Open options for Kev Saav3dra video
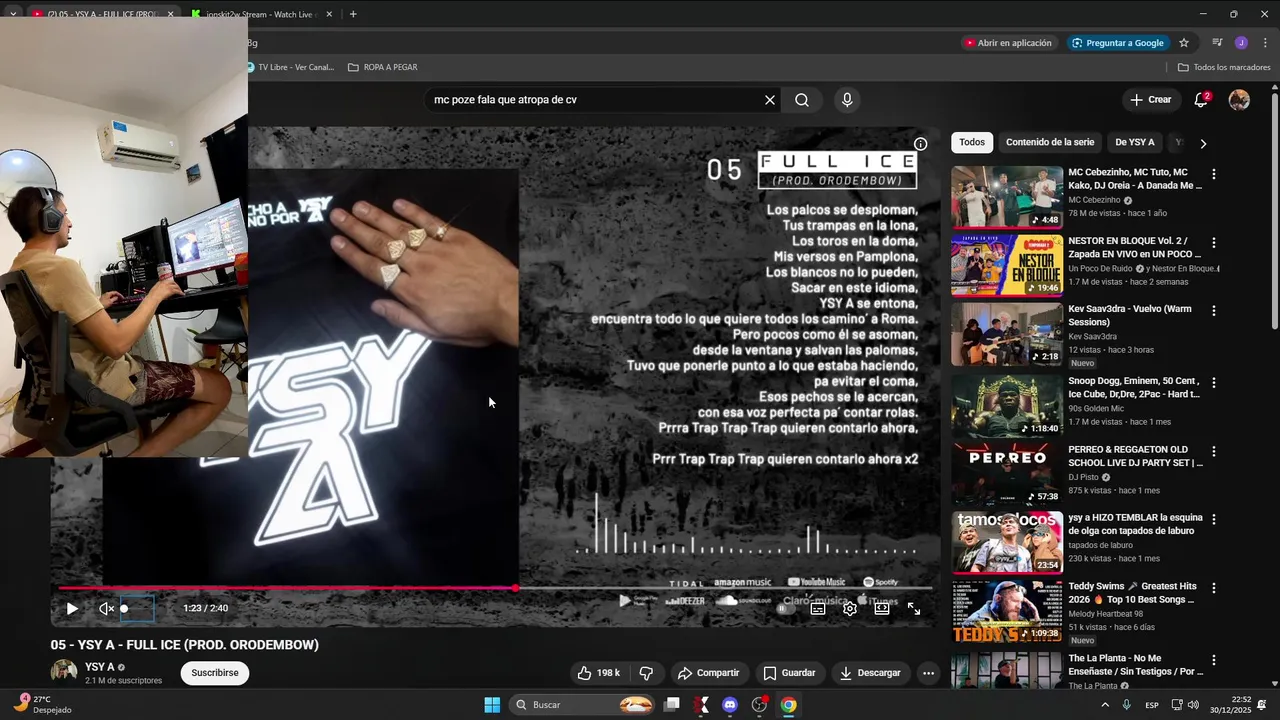Screen dimensions: 1280x720 [1214, 311]
